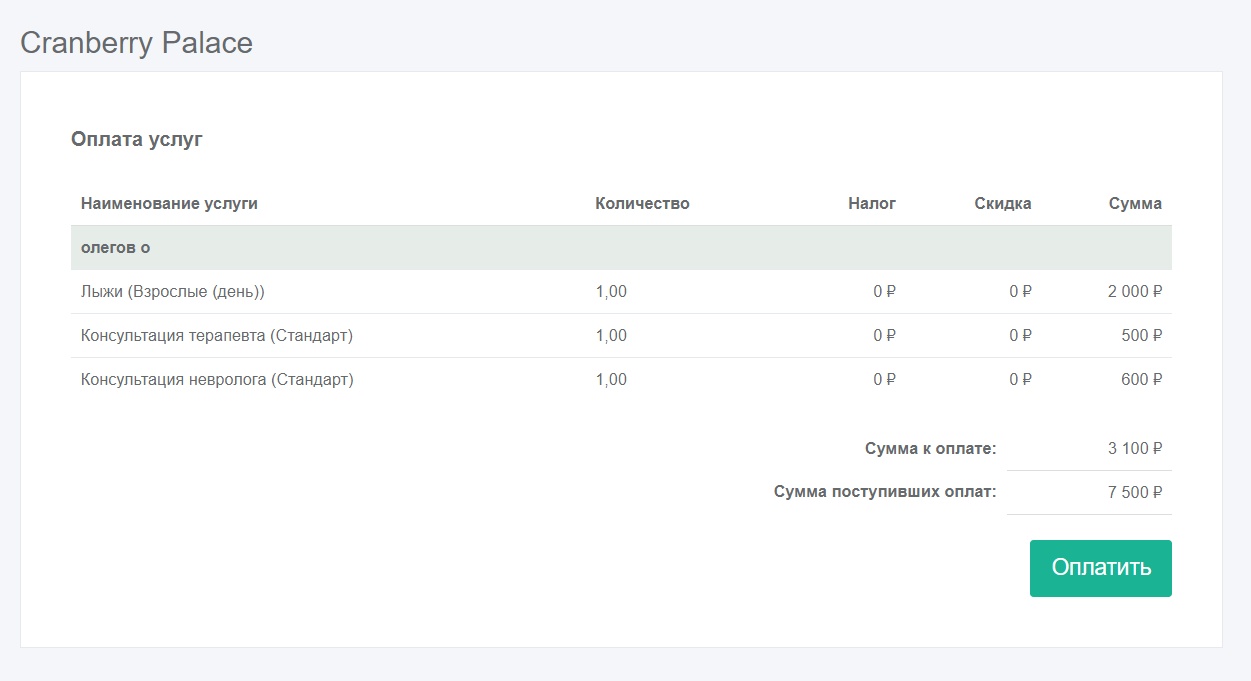Select the Лыжи (Взрослые (день)) service row
This screenshot has height=681, width=1251.
coord(173,292)
